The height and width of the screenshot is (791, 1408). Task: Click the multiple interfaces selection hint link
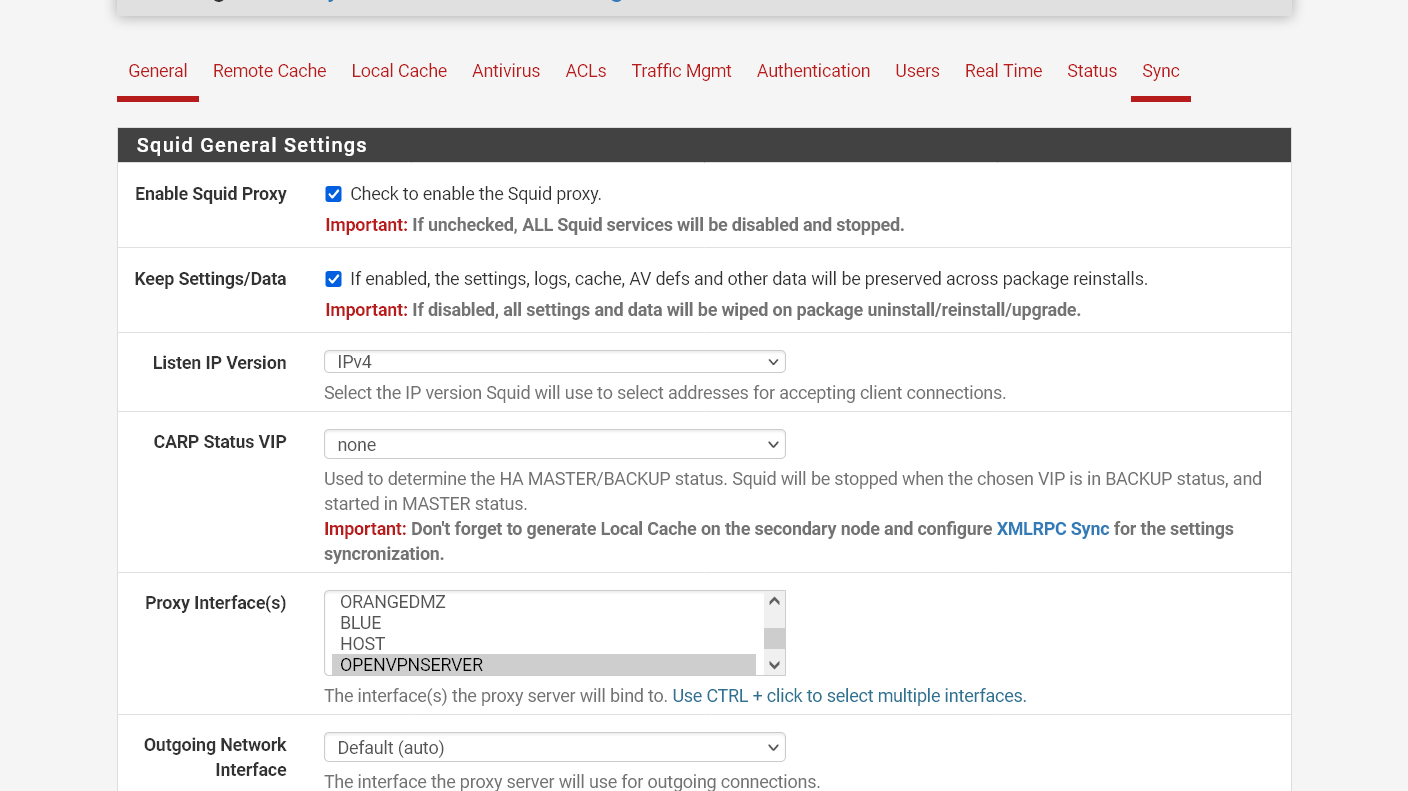click(847, 696)
